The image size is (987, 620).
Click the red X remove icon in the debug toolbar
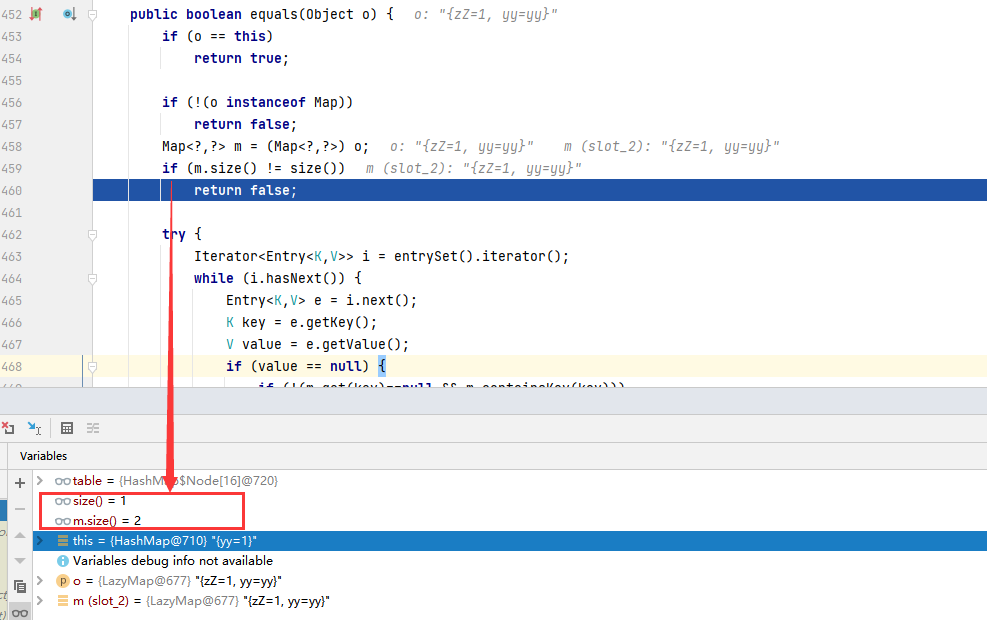[9, 426]
